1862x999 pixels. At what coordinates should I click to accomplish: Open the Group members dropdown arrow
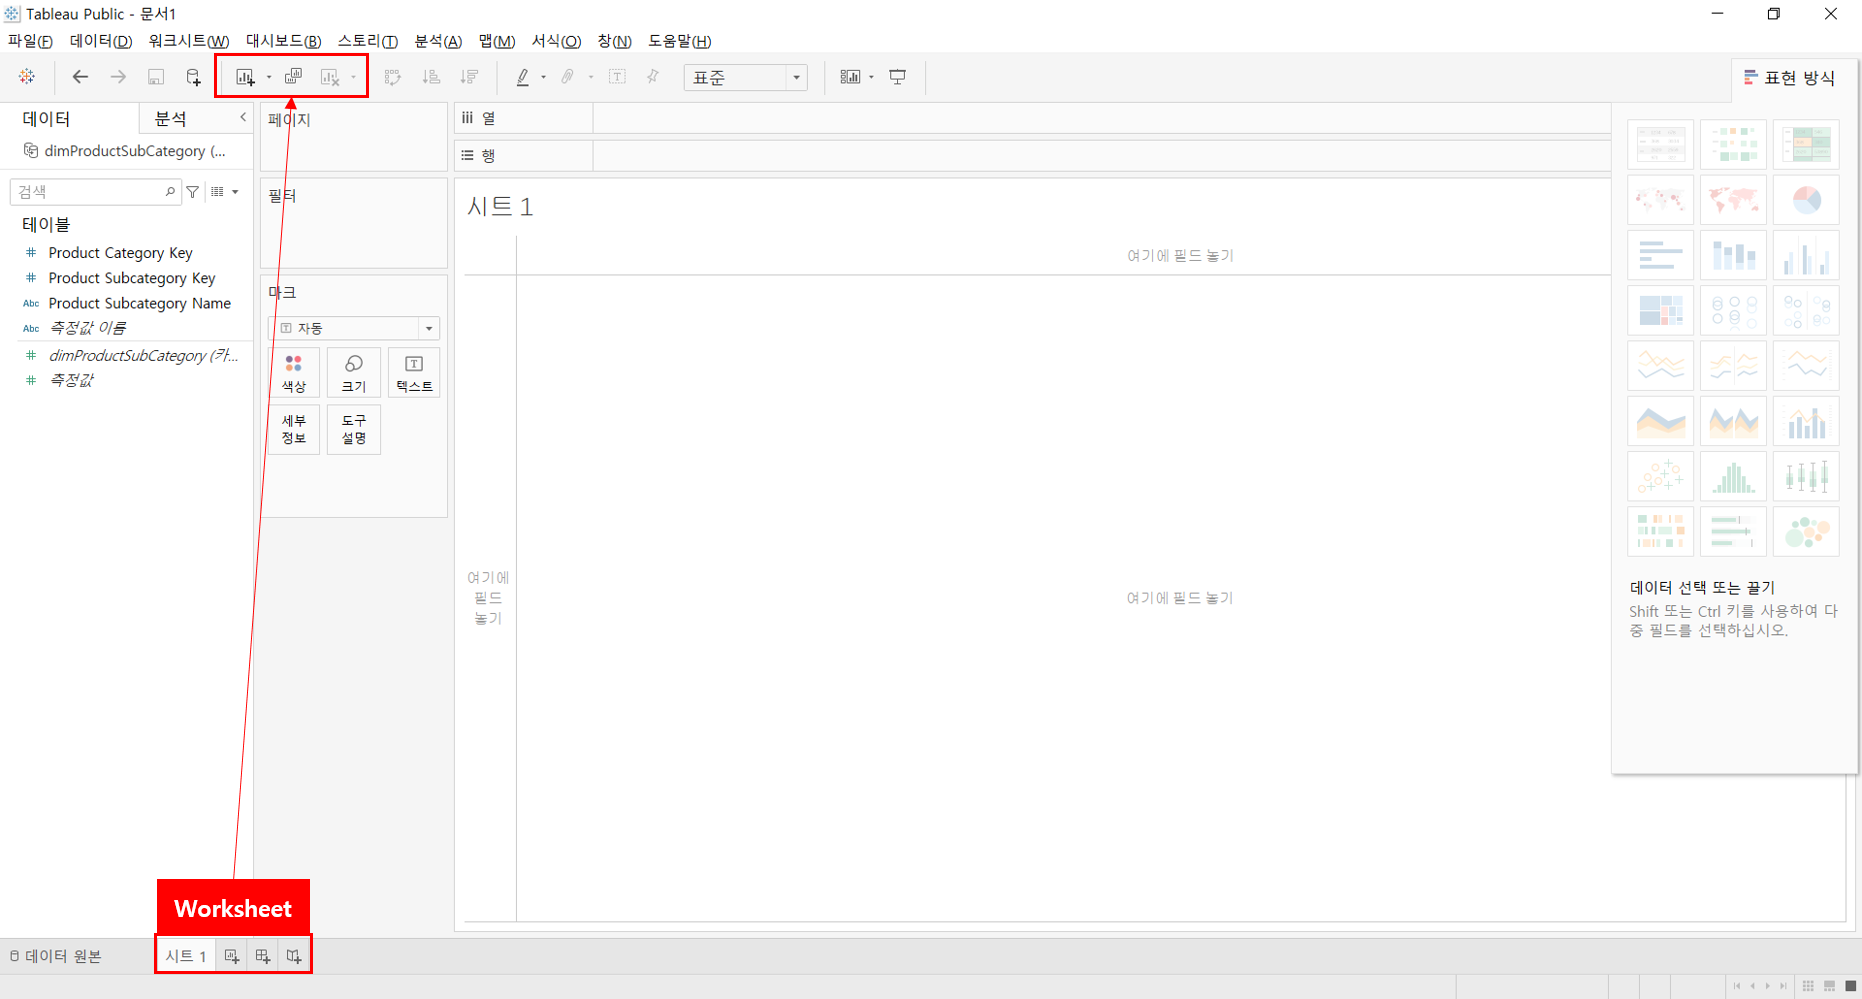(590, 78)
